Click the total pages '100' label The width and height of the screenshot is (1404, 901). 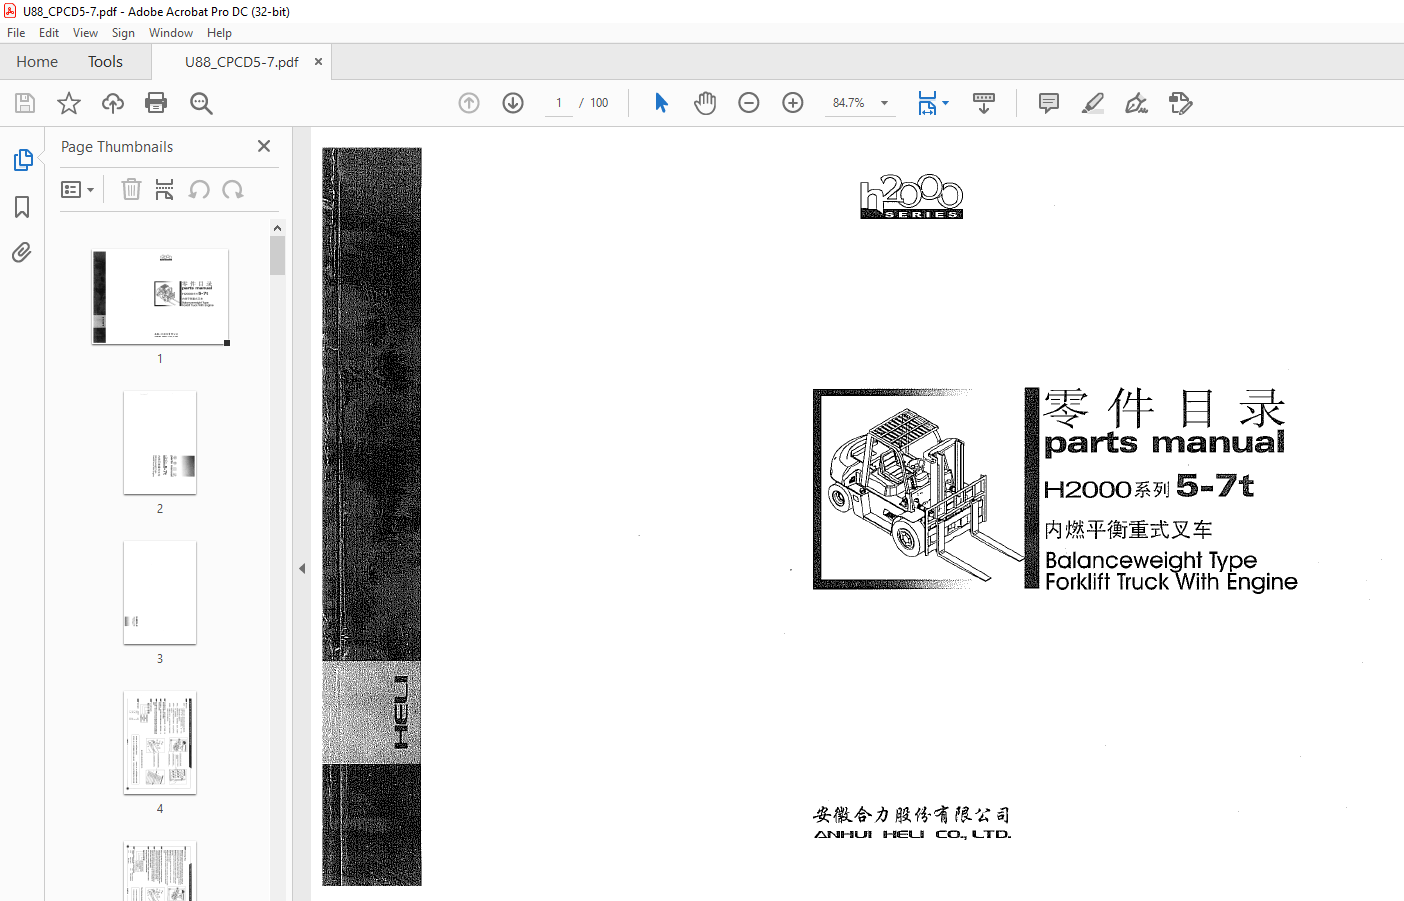click(599, 103)
